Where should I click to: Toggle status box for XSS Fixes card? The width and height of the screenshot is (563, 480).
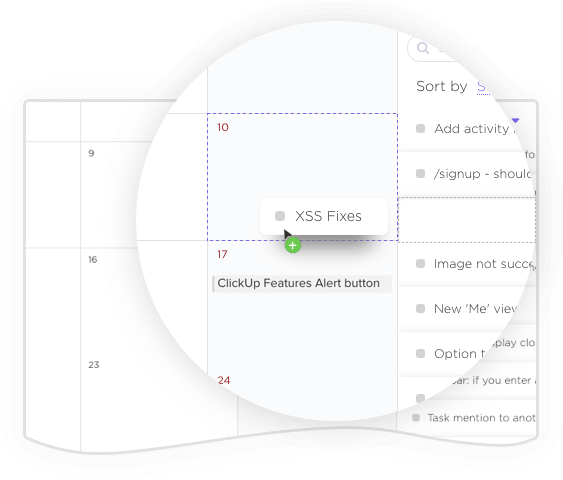pyautogui.click(x=280, y=216)
